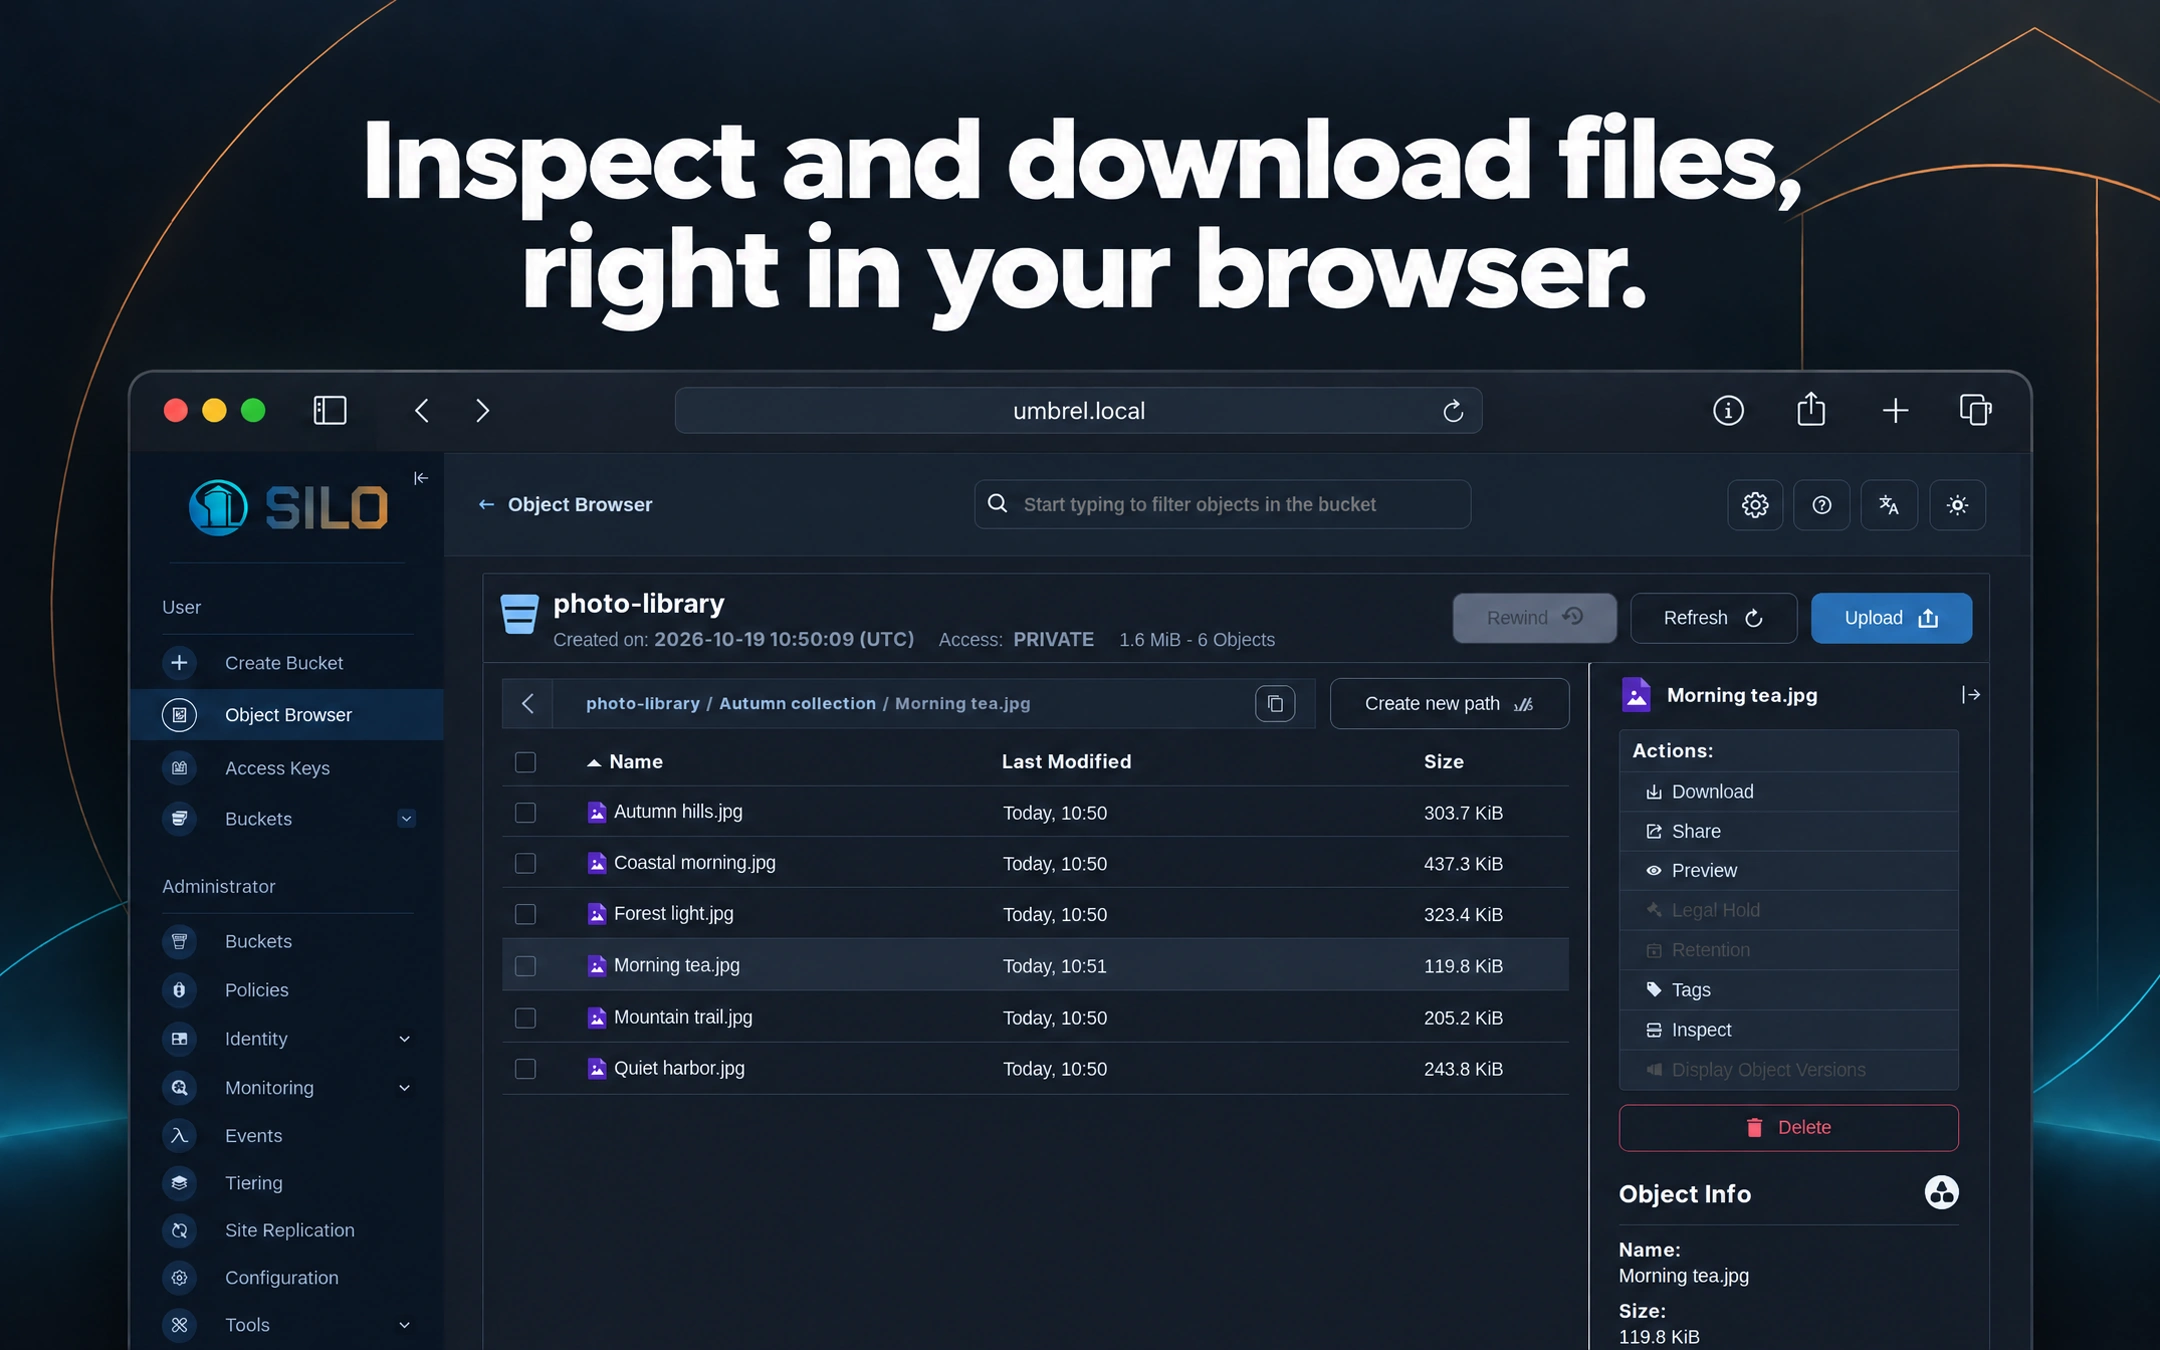Expand the Monitoring submenu
This screenshot has width=2160, height=1350.
404,1088
